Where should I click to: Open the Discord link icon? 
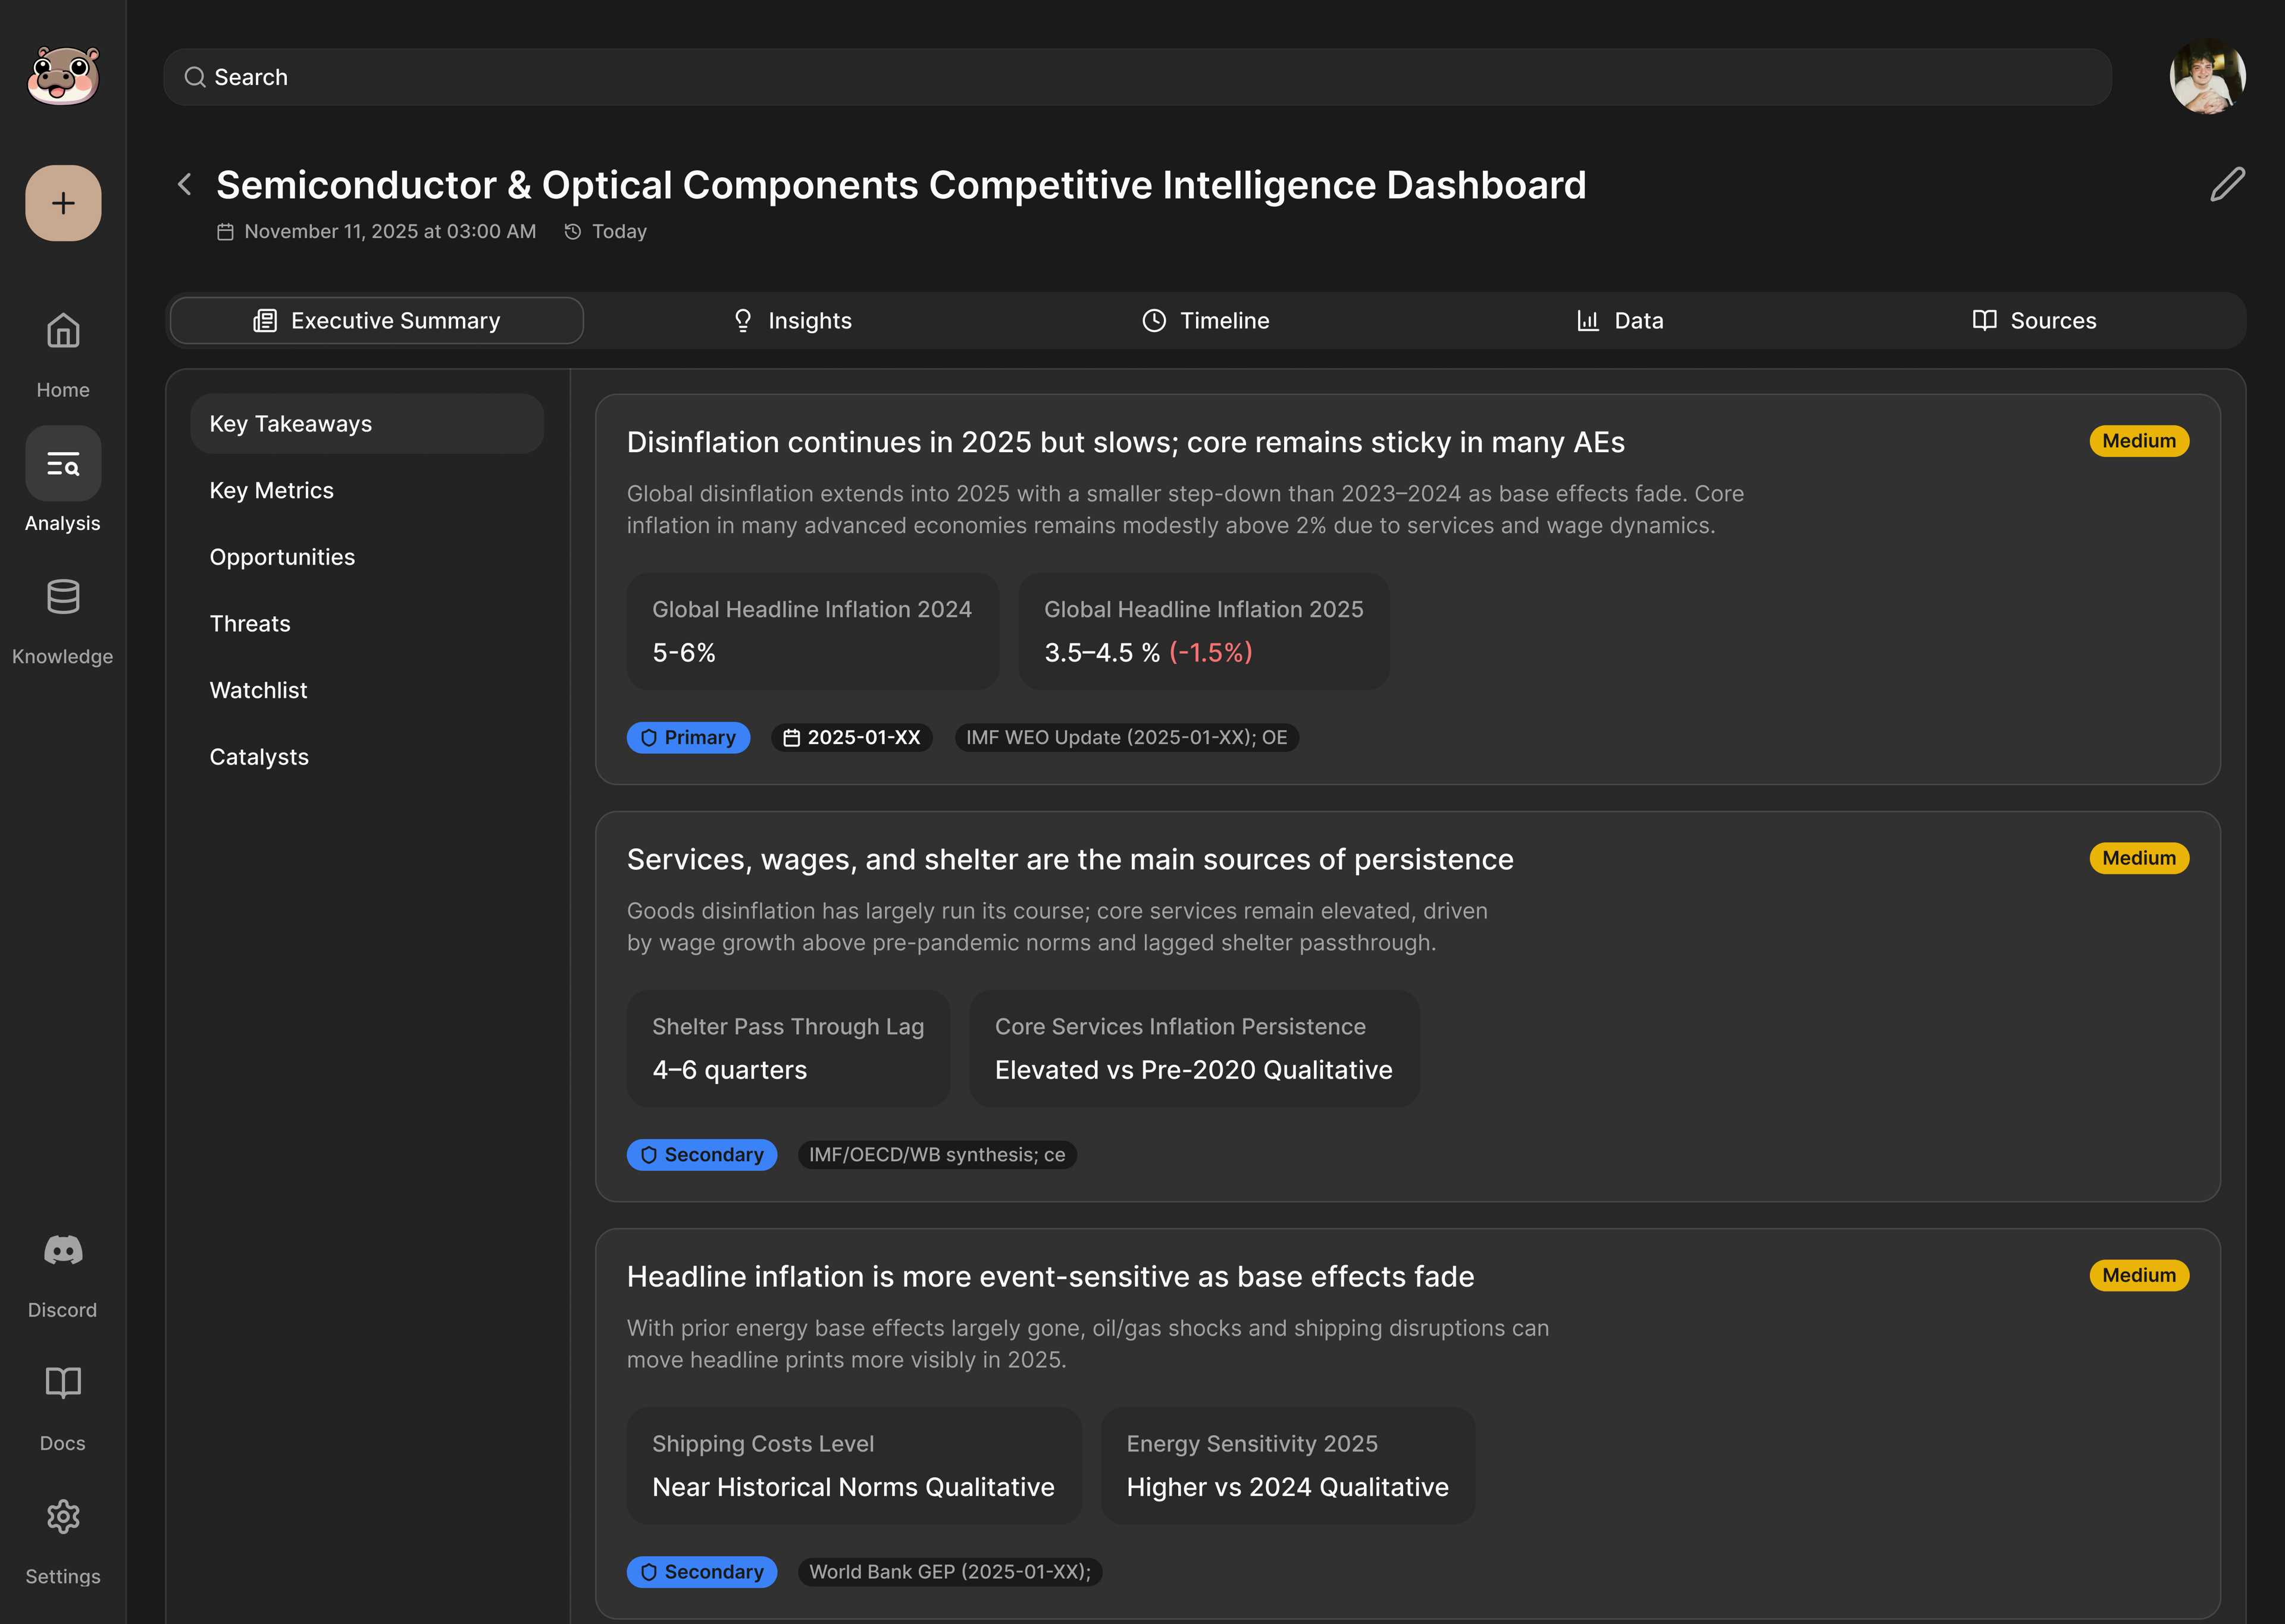click(x=63, y=1250)
